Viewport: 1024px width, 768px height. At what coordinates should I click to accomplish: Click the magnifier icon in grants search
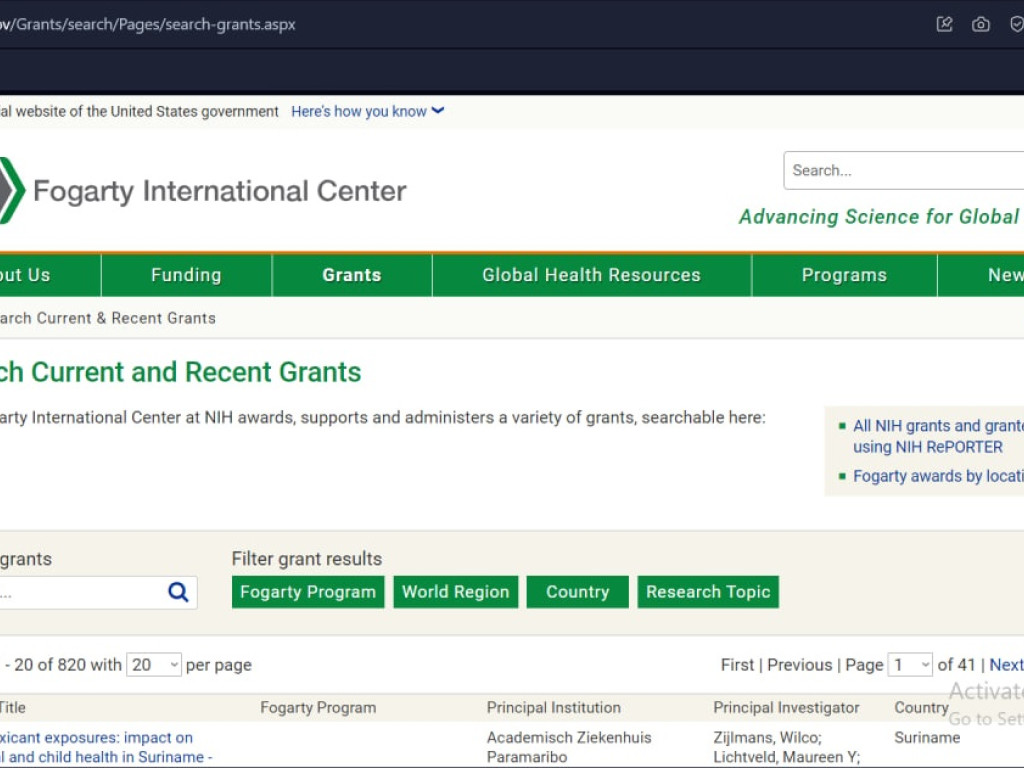tap(178, 592)
